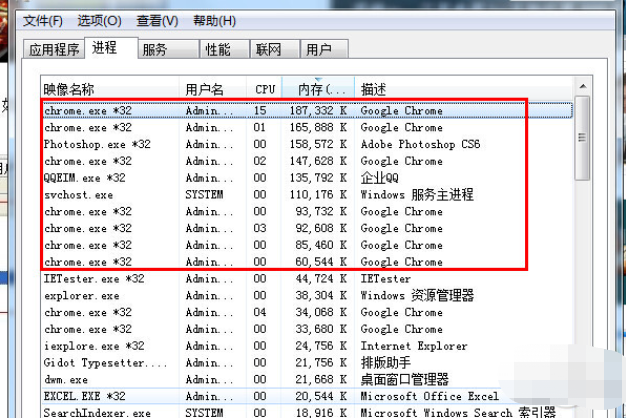The height and width of the screenshot is (418, 626).
Task: Click the vertical scrollbar thumb
Action: (582, 138)
